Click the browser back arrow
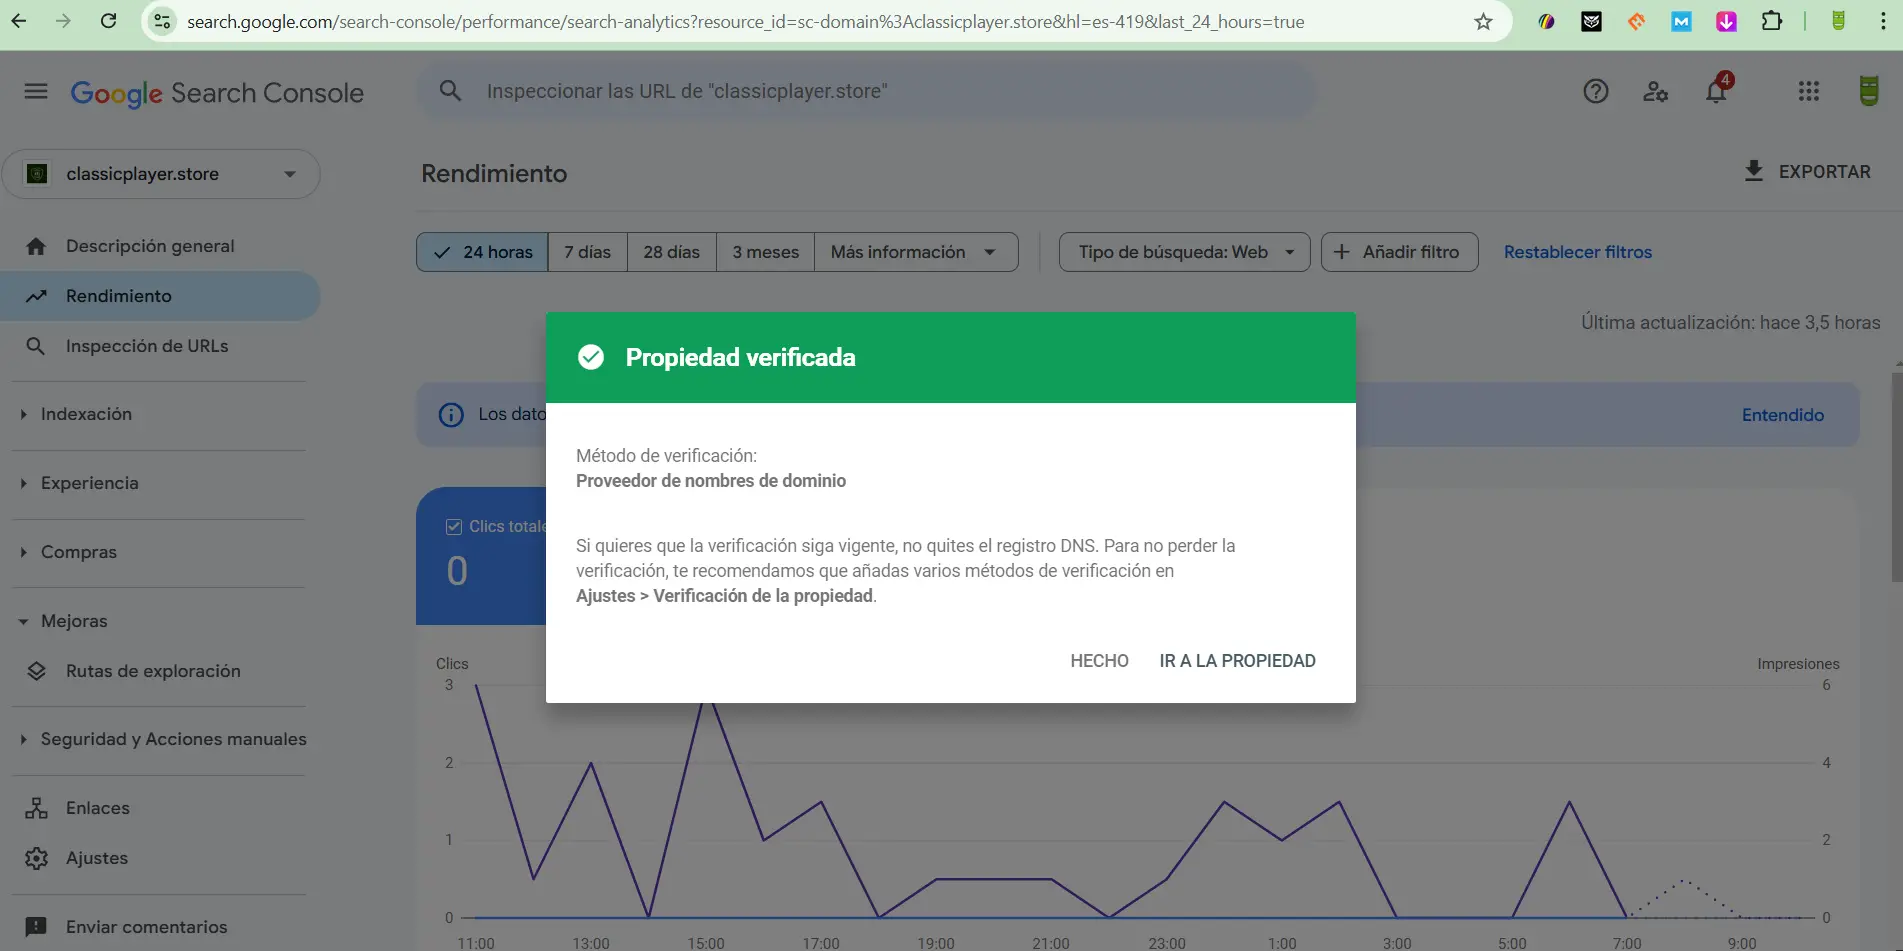 (x=19, y=21)
